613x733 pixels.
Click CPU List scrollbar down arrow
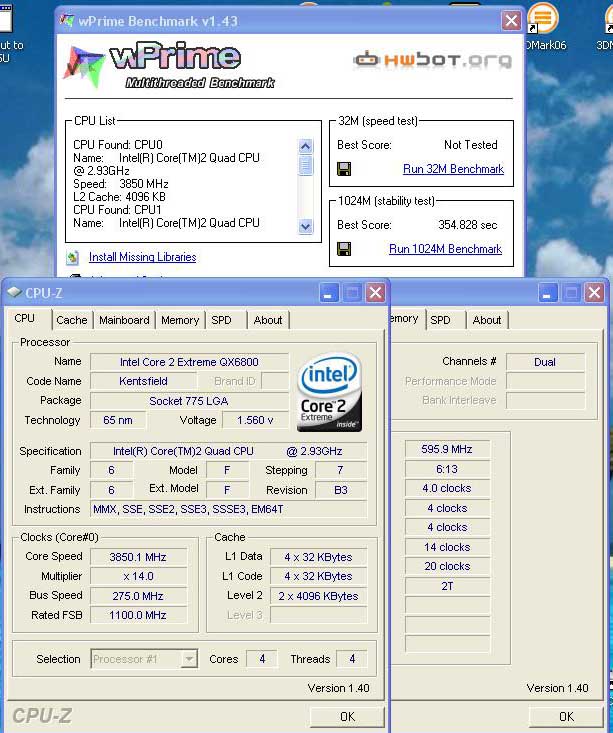[x=305, y=227]
